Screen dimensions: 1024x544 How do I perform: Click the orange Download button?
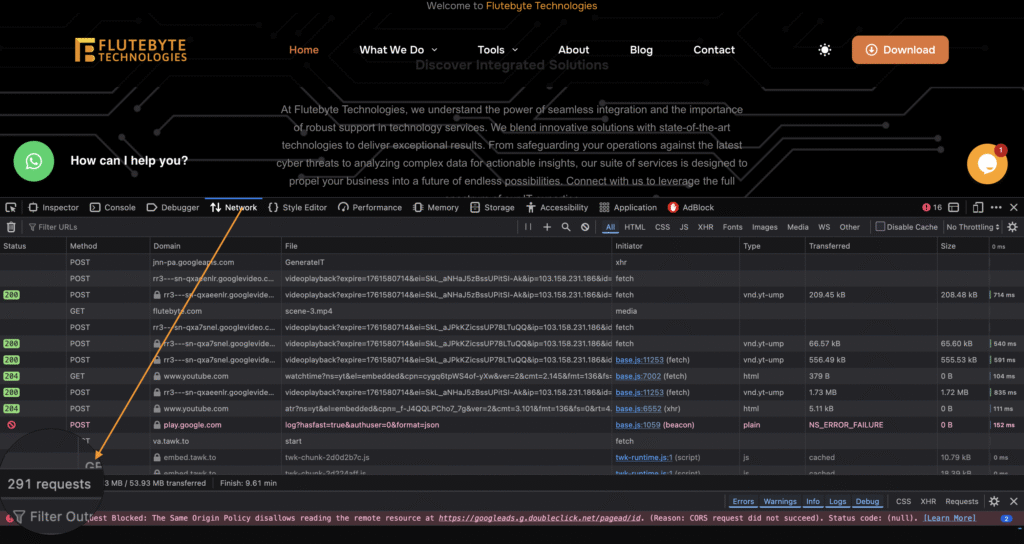(x=900, y=50)
